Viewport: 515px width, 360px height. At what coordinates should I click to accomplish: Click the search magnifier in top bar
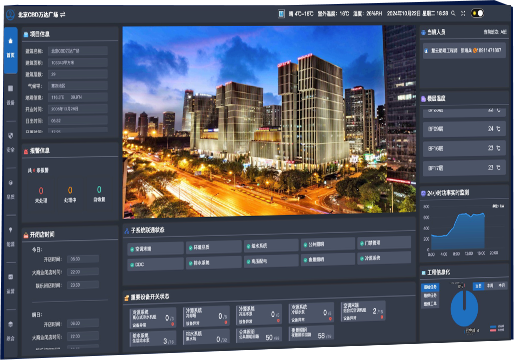tap(453, 13)
